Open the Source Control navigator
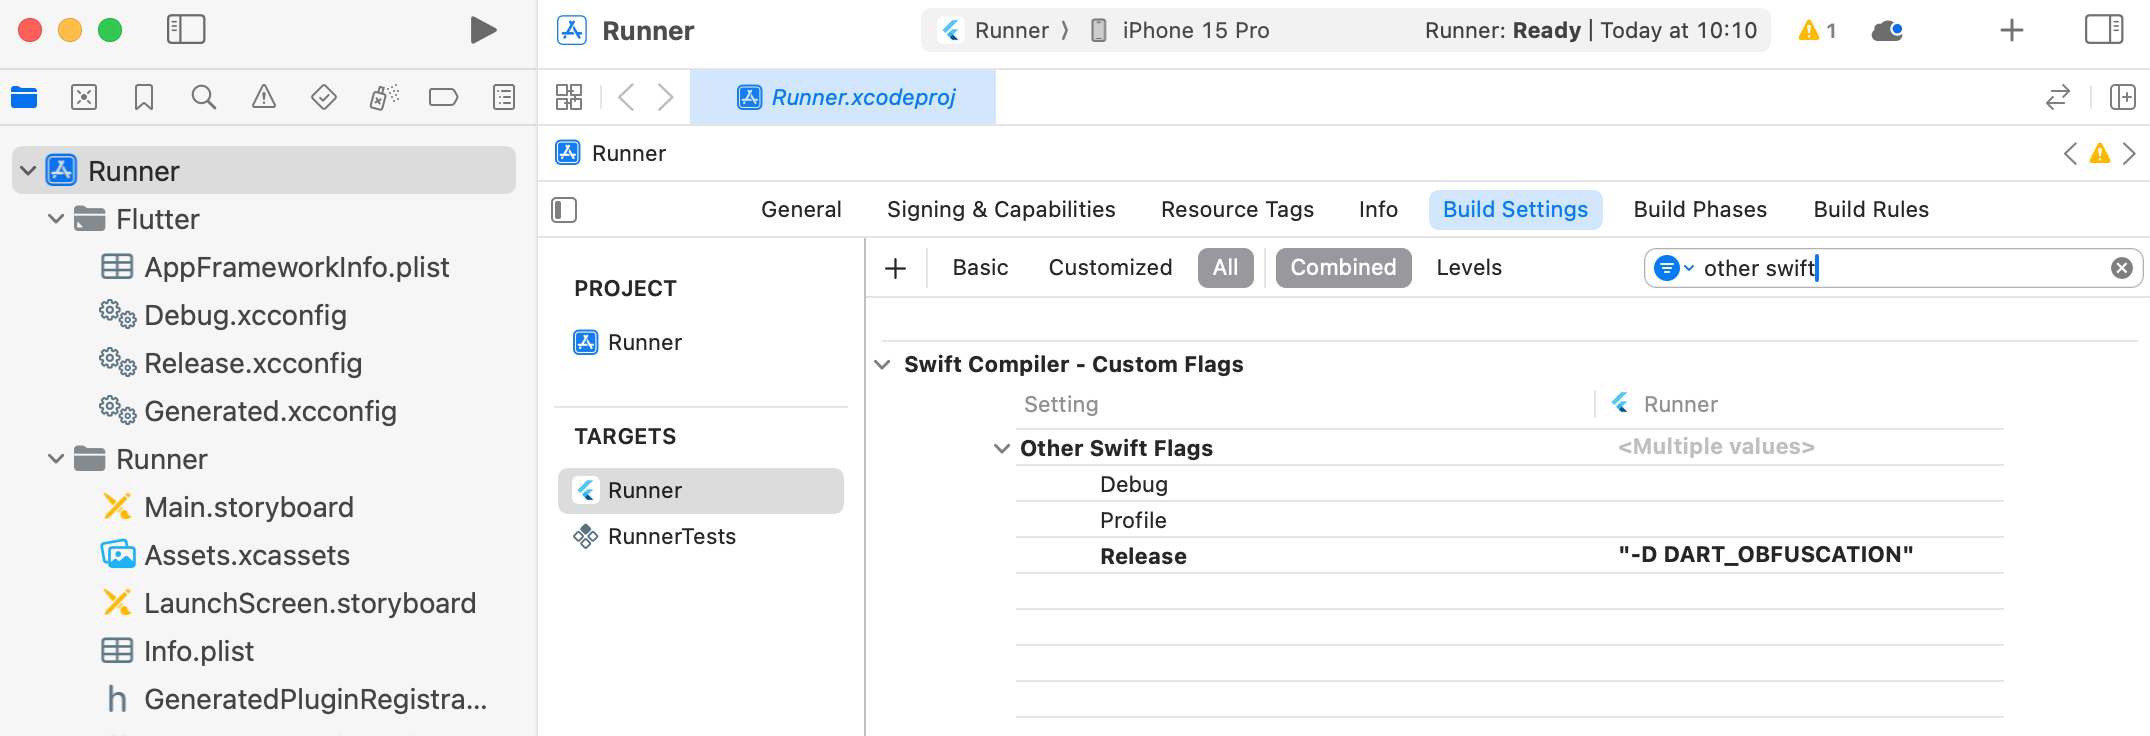 pos(84,97)
